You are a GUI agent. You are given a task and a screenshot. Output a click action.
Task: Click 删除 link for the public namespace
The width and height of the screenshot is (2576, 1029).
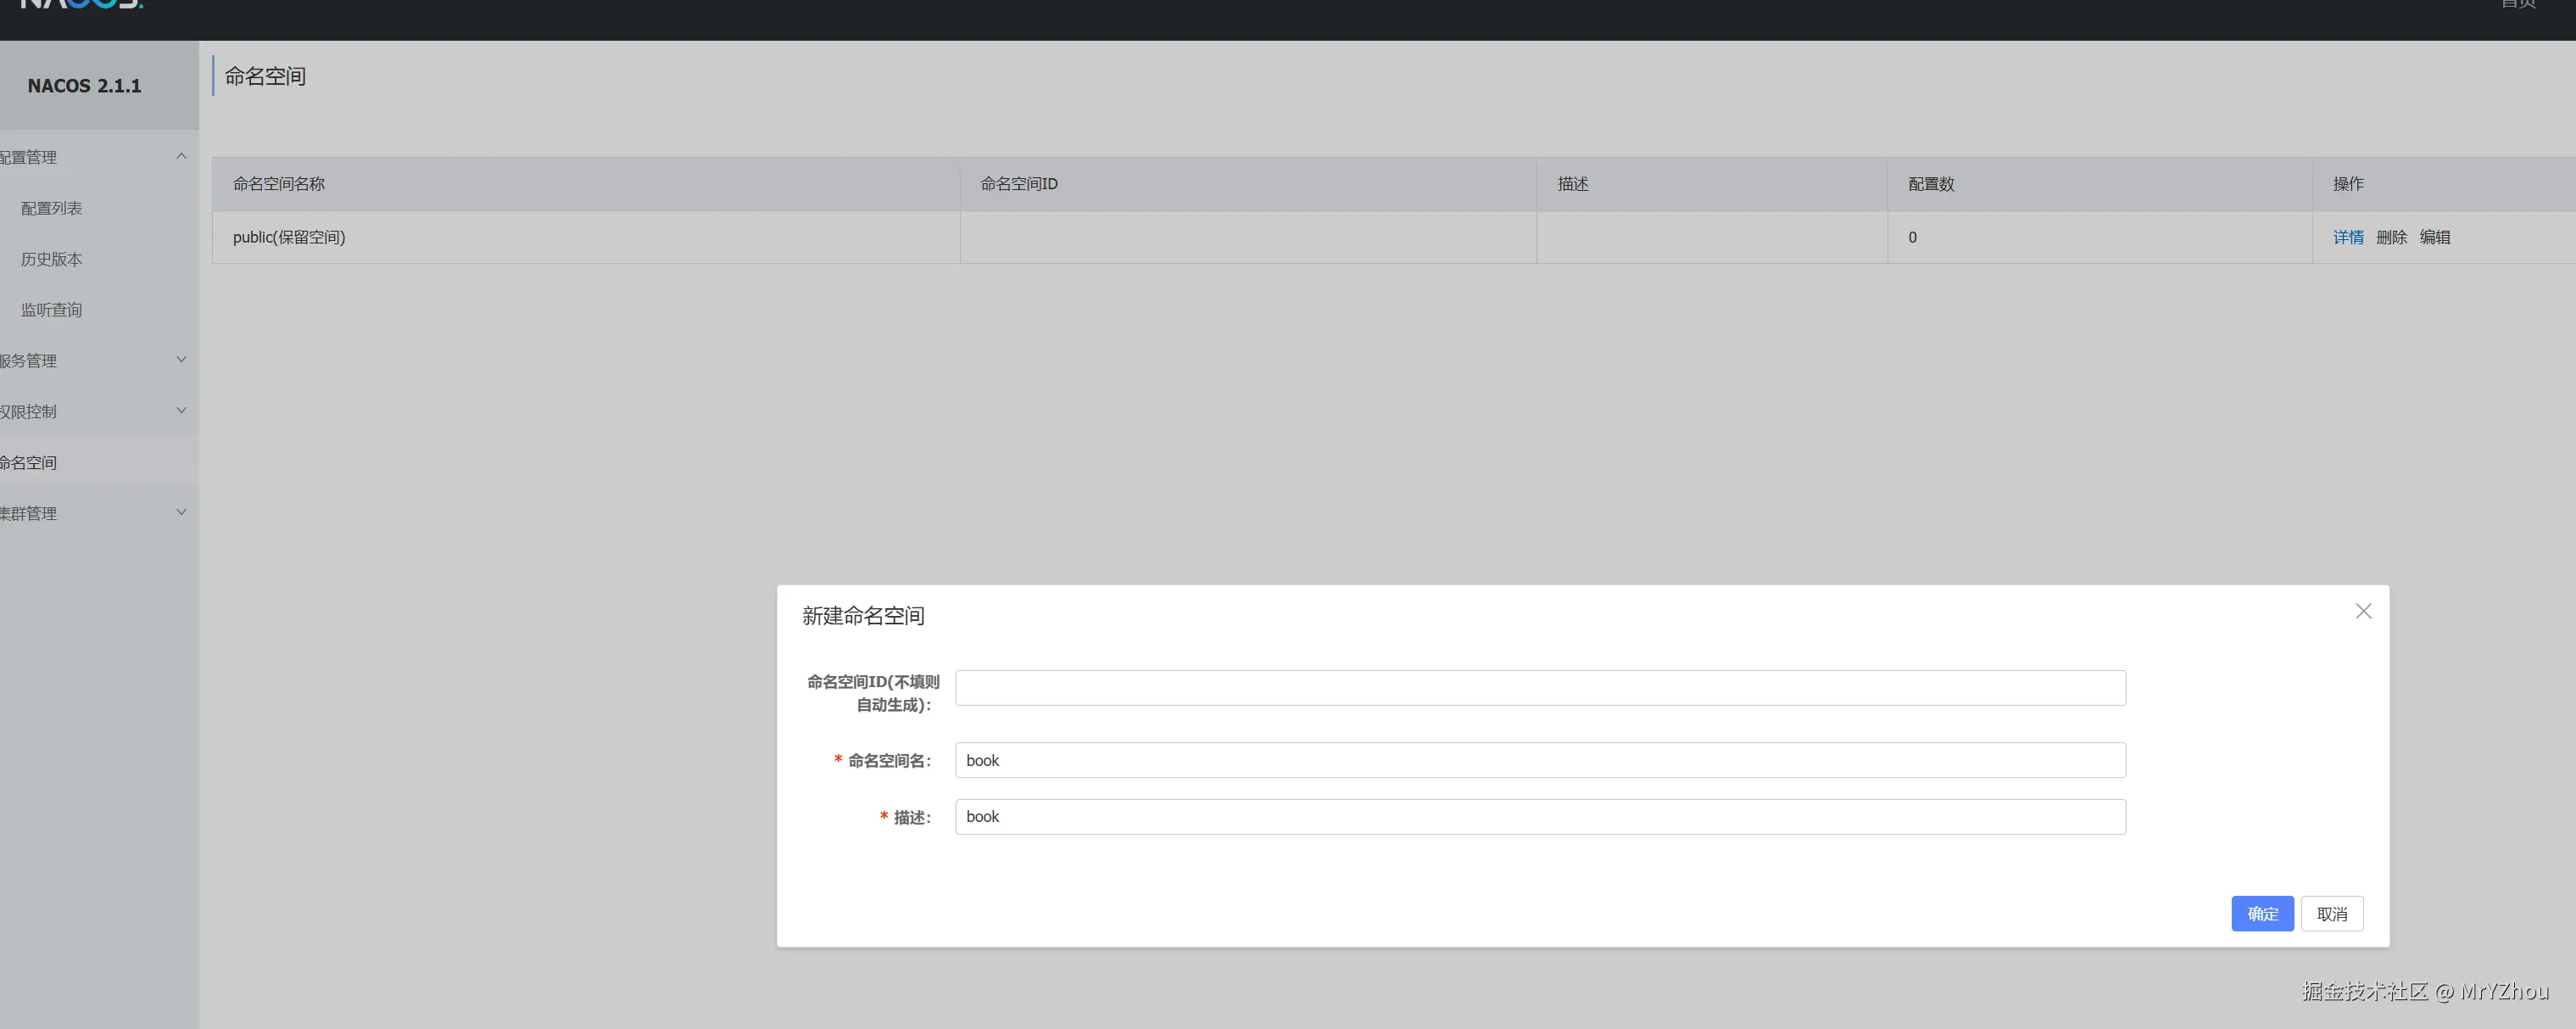pyautogui.click(x=2391, y=237)
